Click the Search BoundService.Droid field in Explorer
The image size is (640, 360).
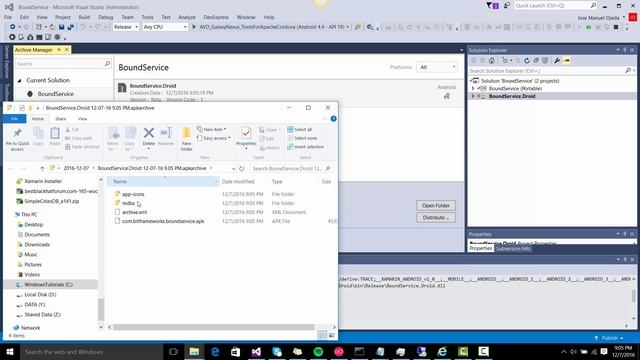291,169
